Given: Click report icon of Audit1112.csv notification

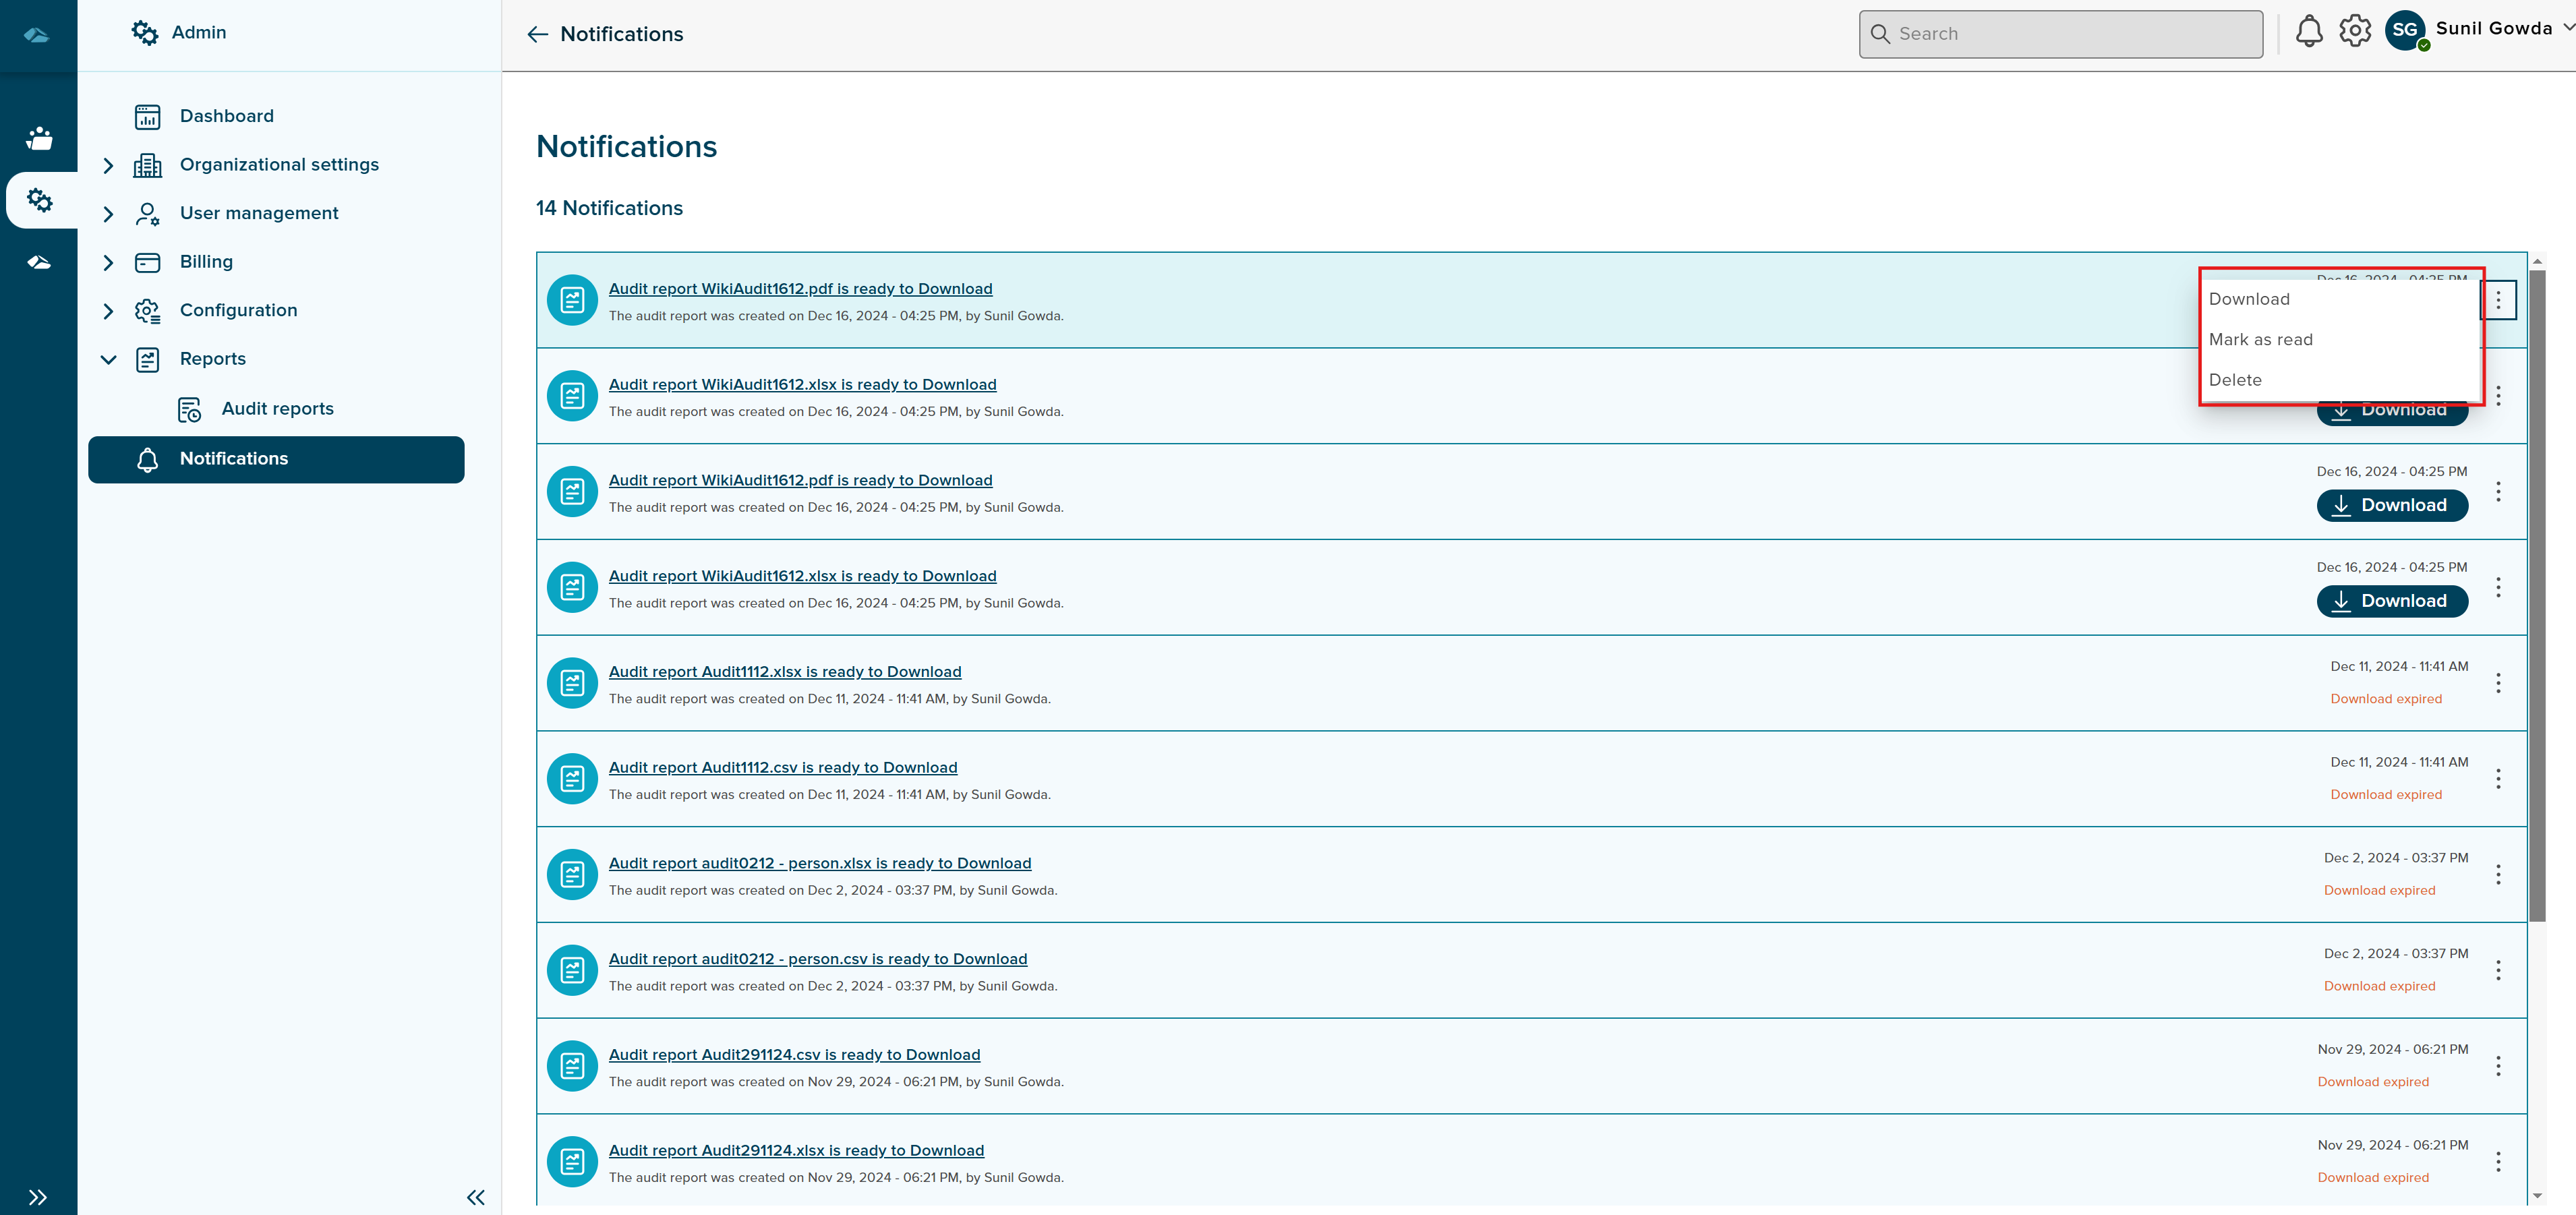Looking at the screenshot, I should (x=572, y=779).
